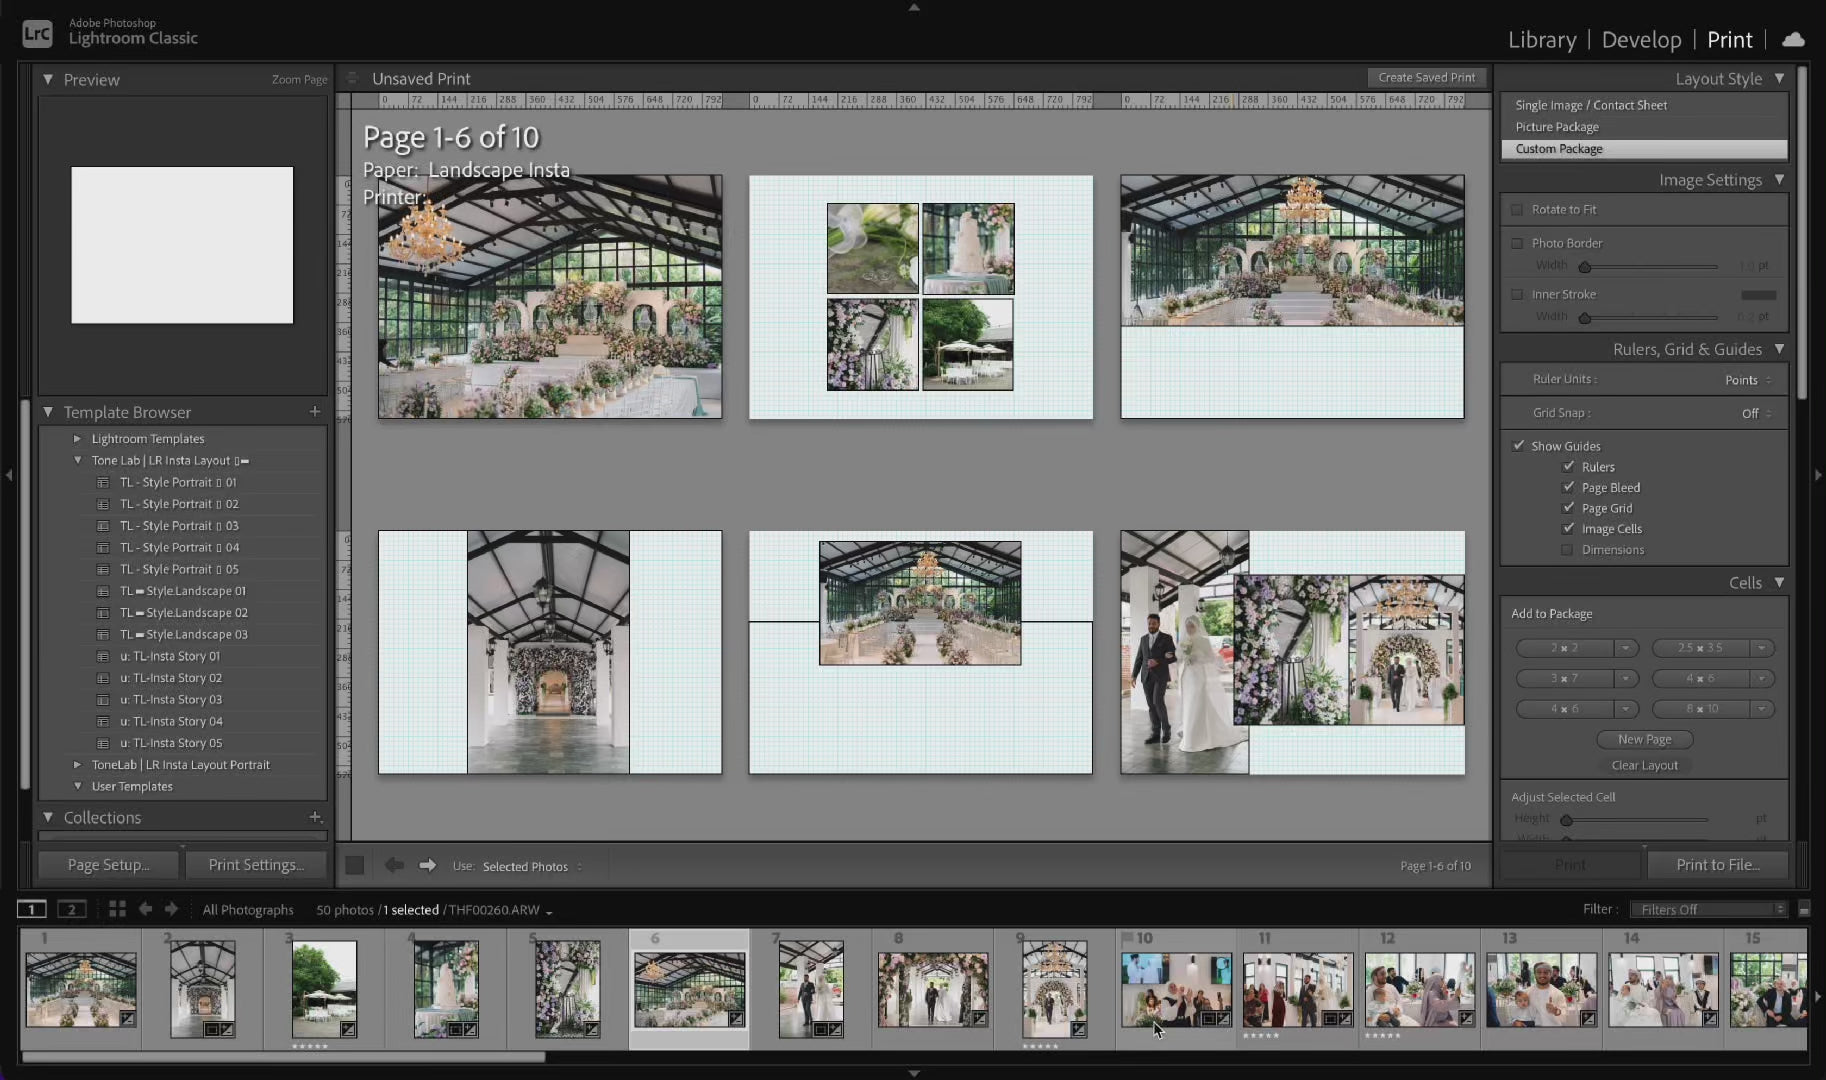Expand Lightroom Templates folder
Image resolution: width=1826 pixels, height=1080 pixels.
pos(77,439)
